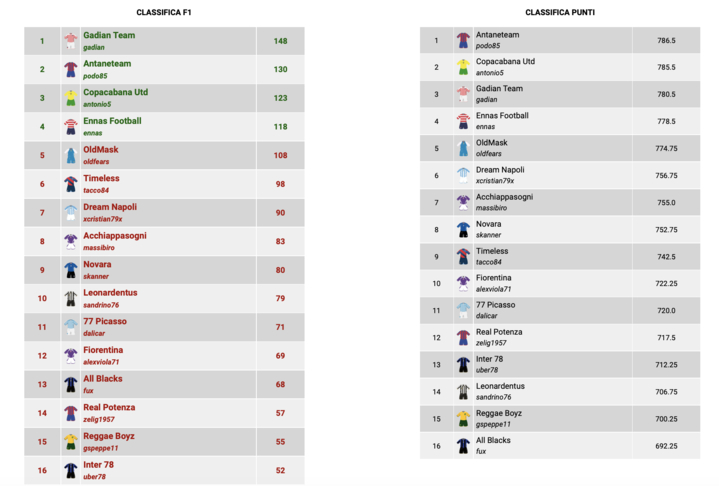Click Ennas Football jersey in Classifica F1
Screen dimensions: 719x486
(x=71, y=127)
